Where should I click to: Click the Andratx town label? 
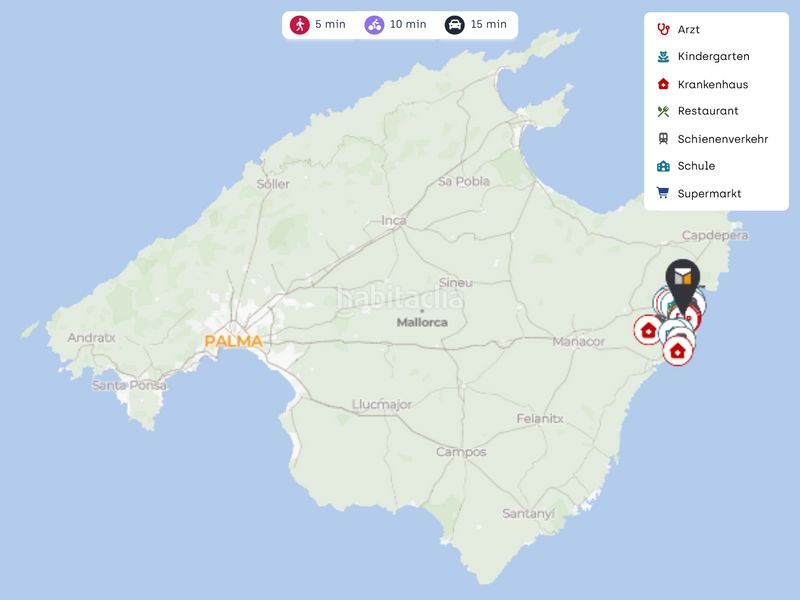click(x=91, y=338)
